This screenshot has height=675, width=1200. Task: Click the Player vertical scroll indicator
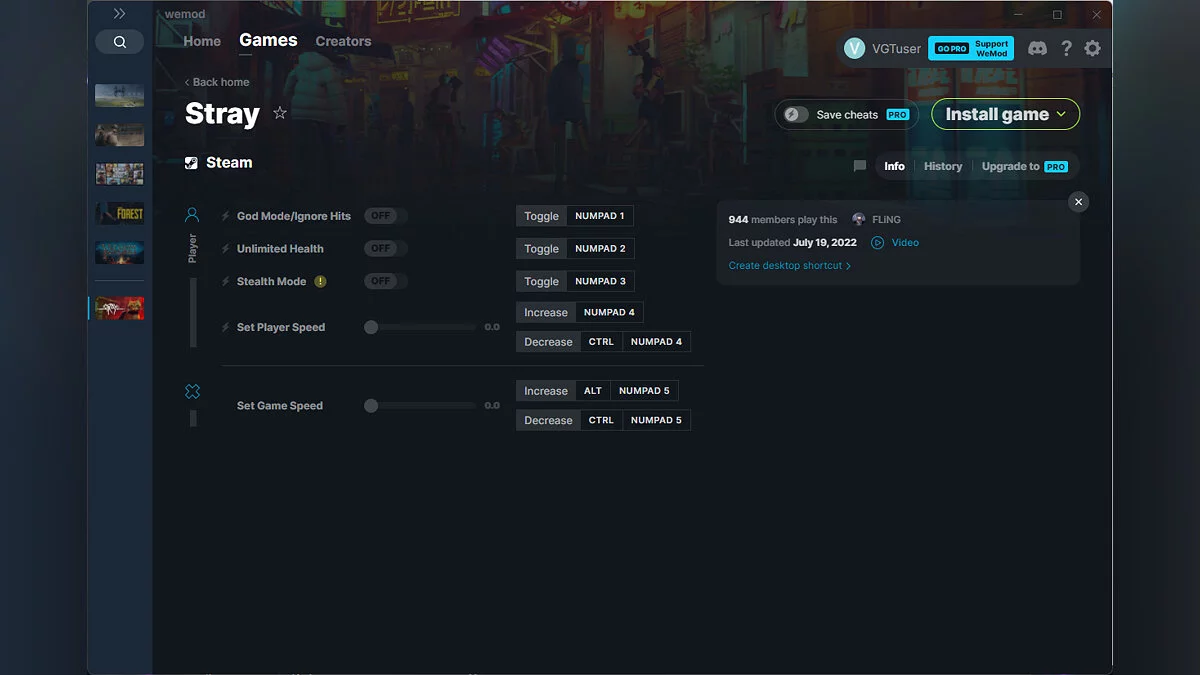click(193, 312)
